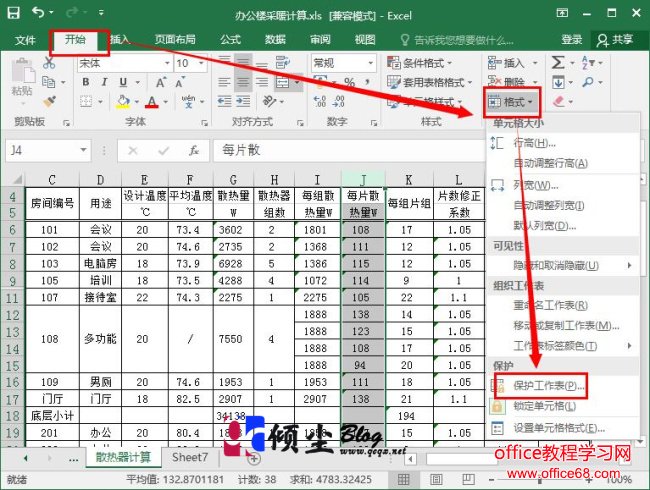Click the align right icon
The width and height of the screenshot is (650, 490).
262,82
